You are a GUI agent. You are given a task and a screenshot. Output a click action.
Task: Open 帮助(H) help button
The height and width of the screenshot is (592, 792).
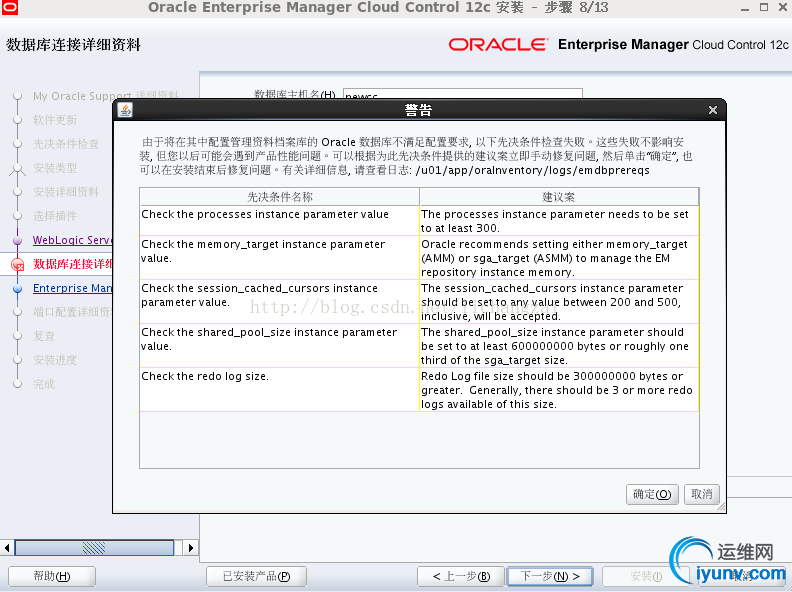tap(52, 576)
